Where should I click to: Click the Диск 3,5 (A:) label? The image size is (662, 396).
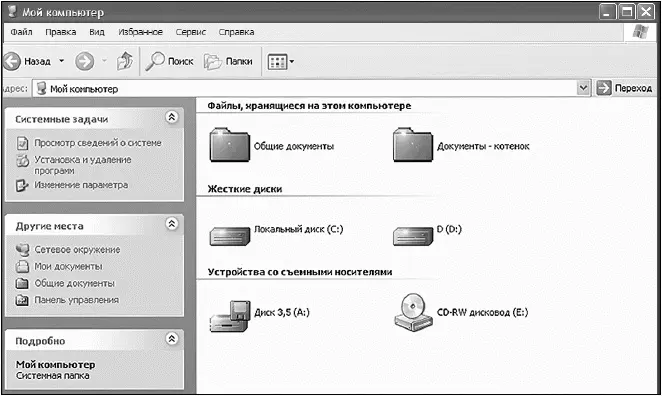point(282,312)
